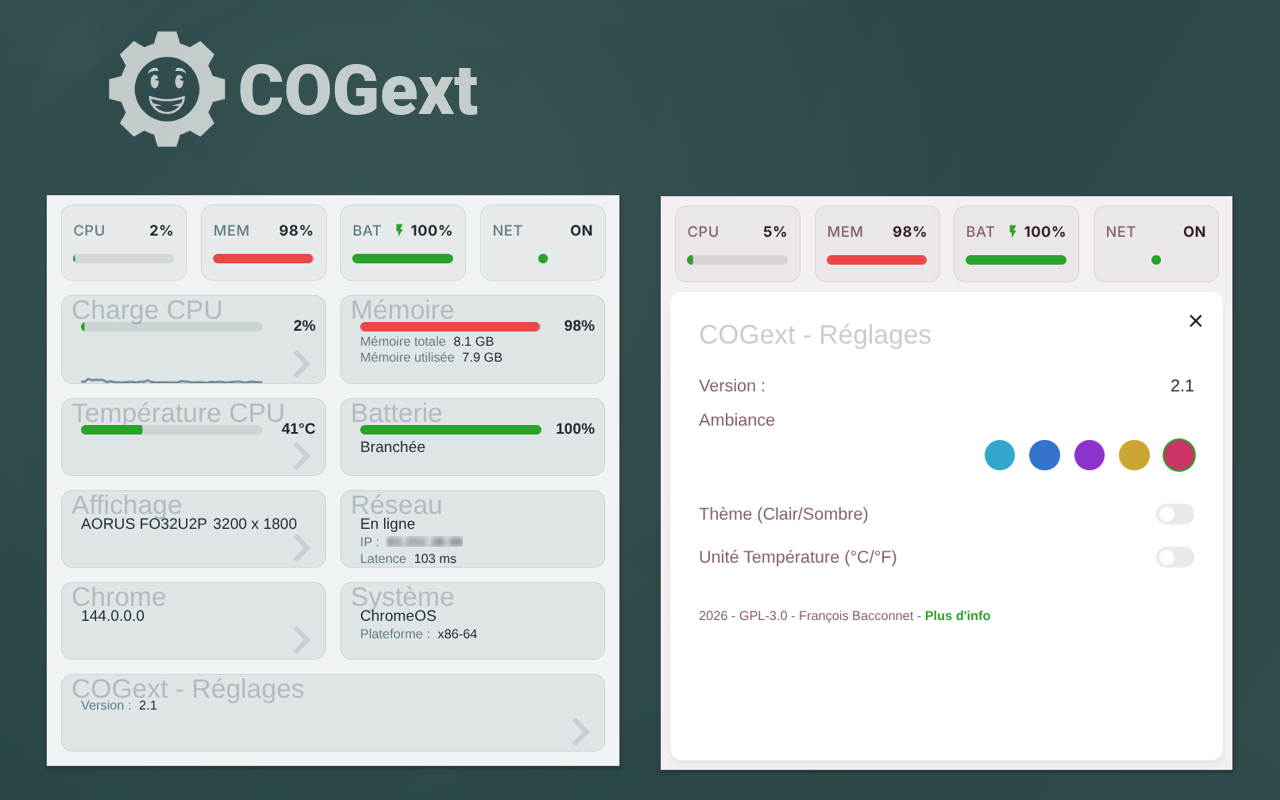Click the Charge CPU usage graph
The image size is (1280, 800).
171,380
